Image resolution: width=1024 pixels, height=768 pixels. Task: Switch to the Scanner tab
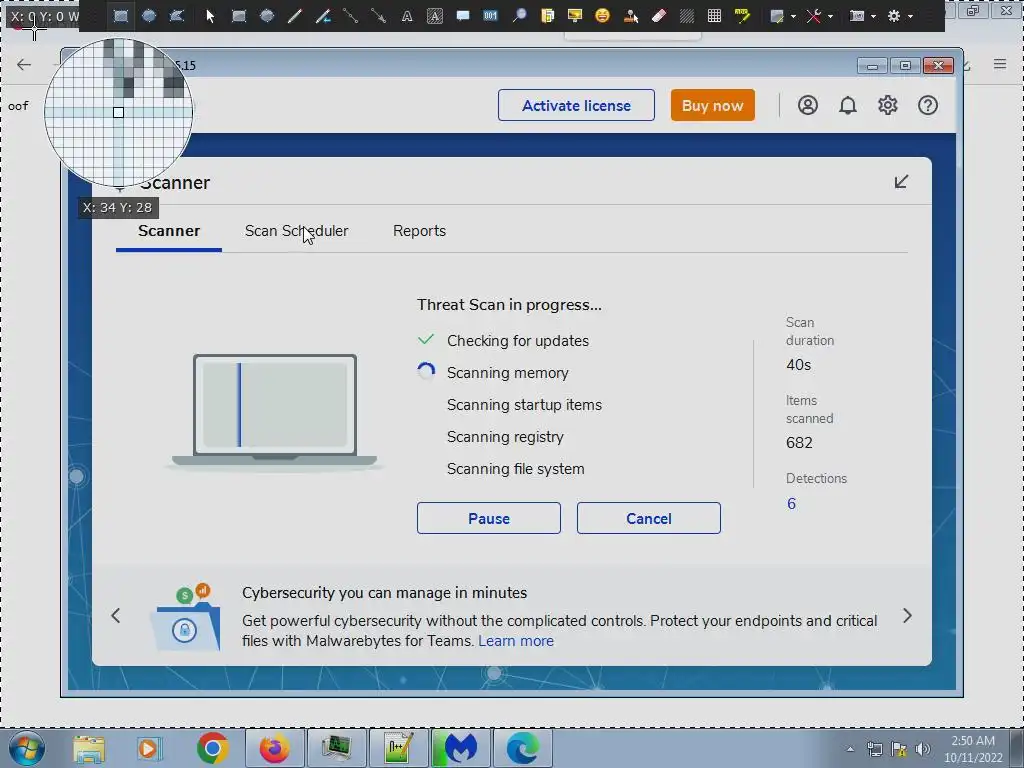click(169, 231)
